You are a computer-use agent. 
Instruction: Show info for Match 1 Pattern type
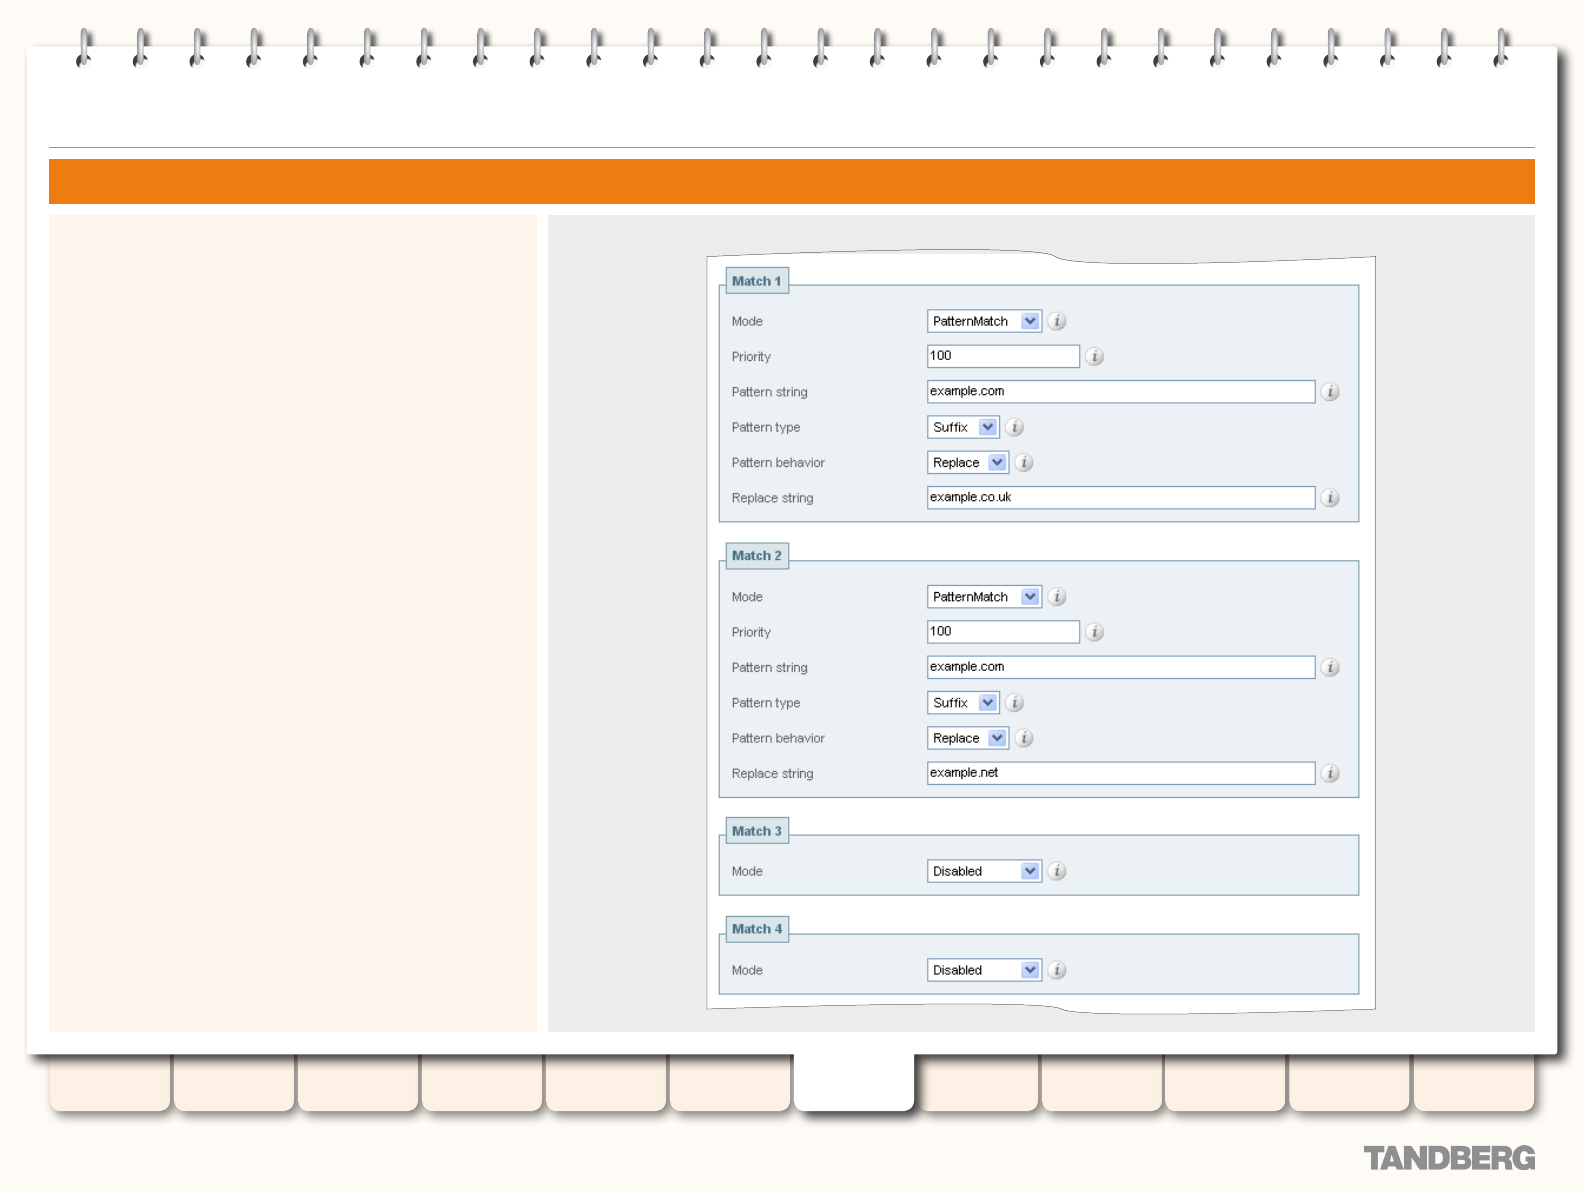coord(1014,427)
